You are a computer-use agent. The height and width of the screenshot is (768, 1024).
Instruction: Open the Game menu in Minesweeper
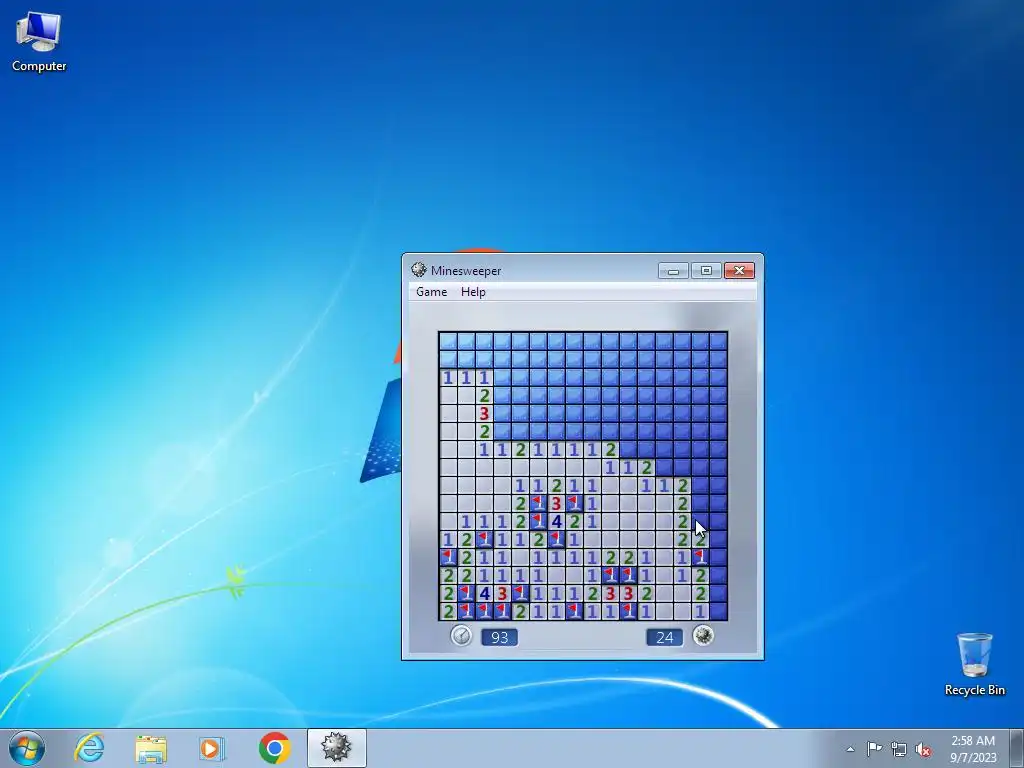click(x=431, y=292)
